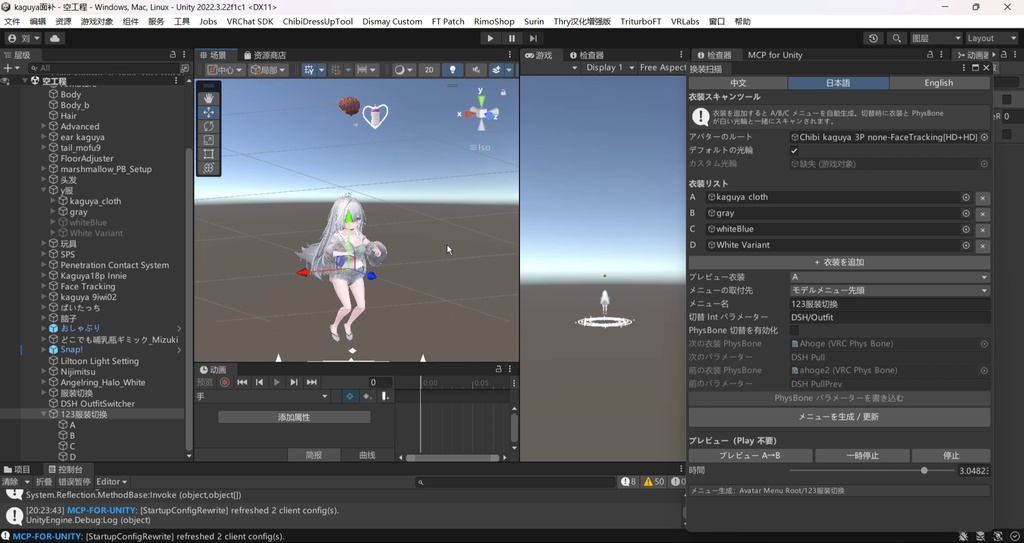Viewport: 1024px width, 543px height.
Task: Open object picker for gray outfit
Action: (966, 213)
